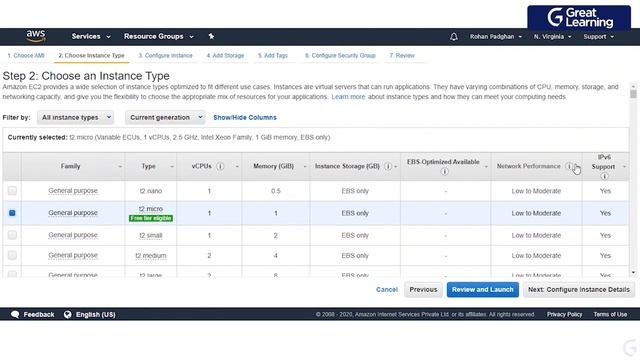Screen dimensions: 640x360
Task: Open the Resource Groups menu
Action: pyautogui.click(x=159, y=36)
